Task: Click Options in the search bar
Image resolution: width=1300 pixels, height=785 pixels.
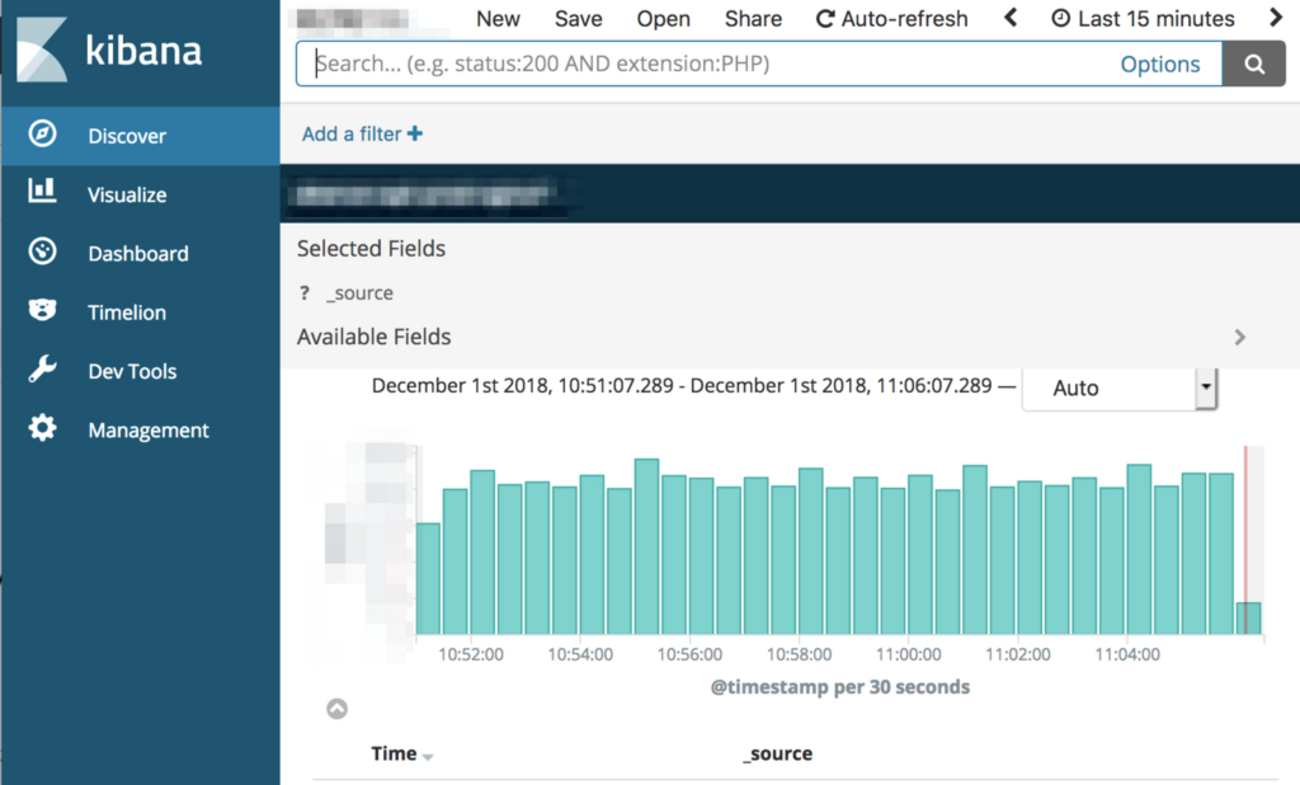Action: (x=1159, y=64)
